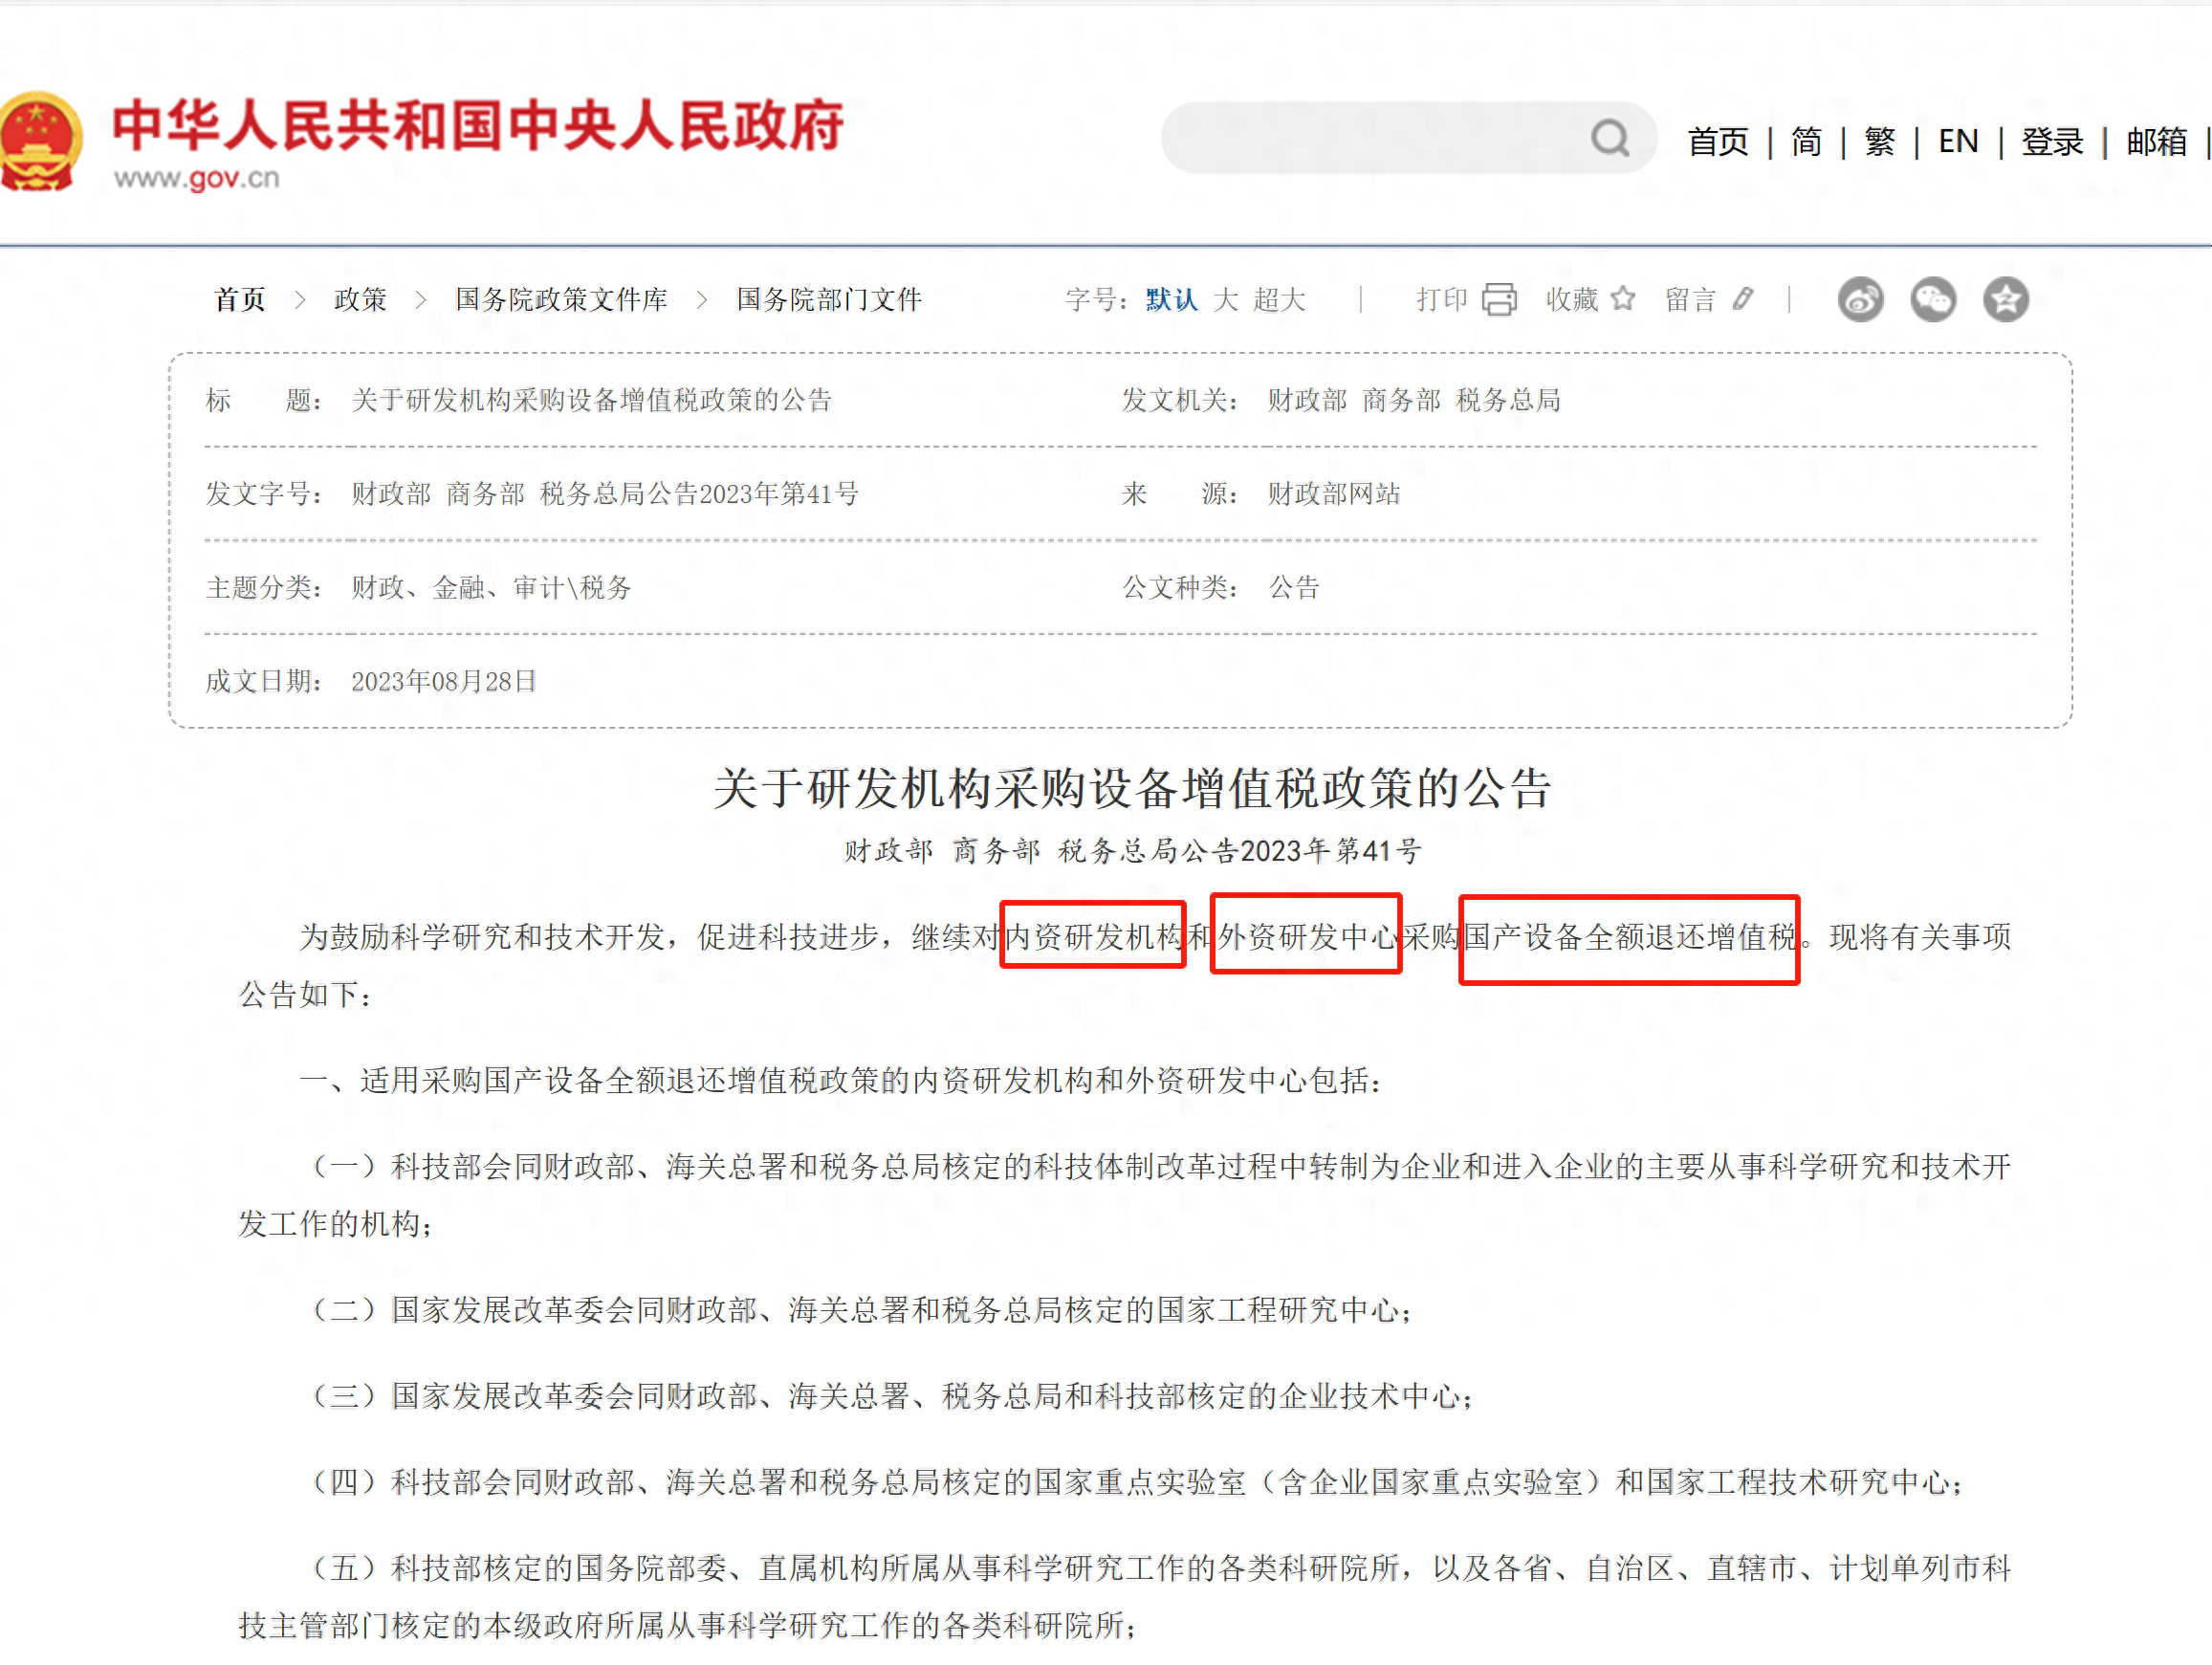Viewport: 2212px width, 1665px height.
Task: Open the 登录 login link
Action: coord(2051,141)
